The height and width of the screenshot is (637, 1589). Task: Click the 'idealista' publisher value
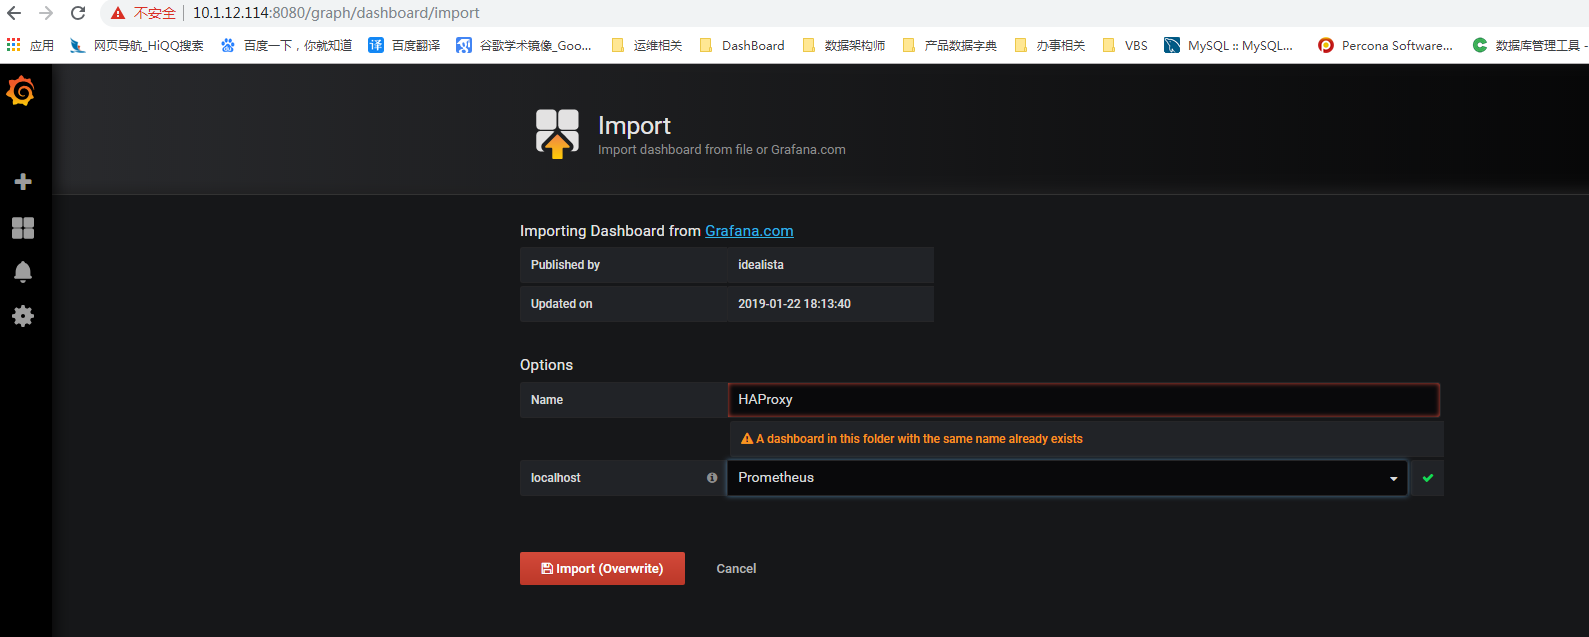(761, 265)
